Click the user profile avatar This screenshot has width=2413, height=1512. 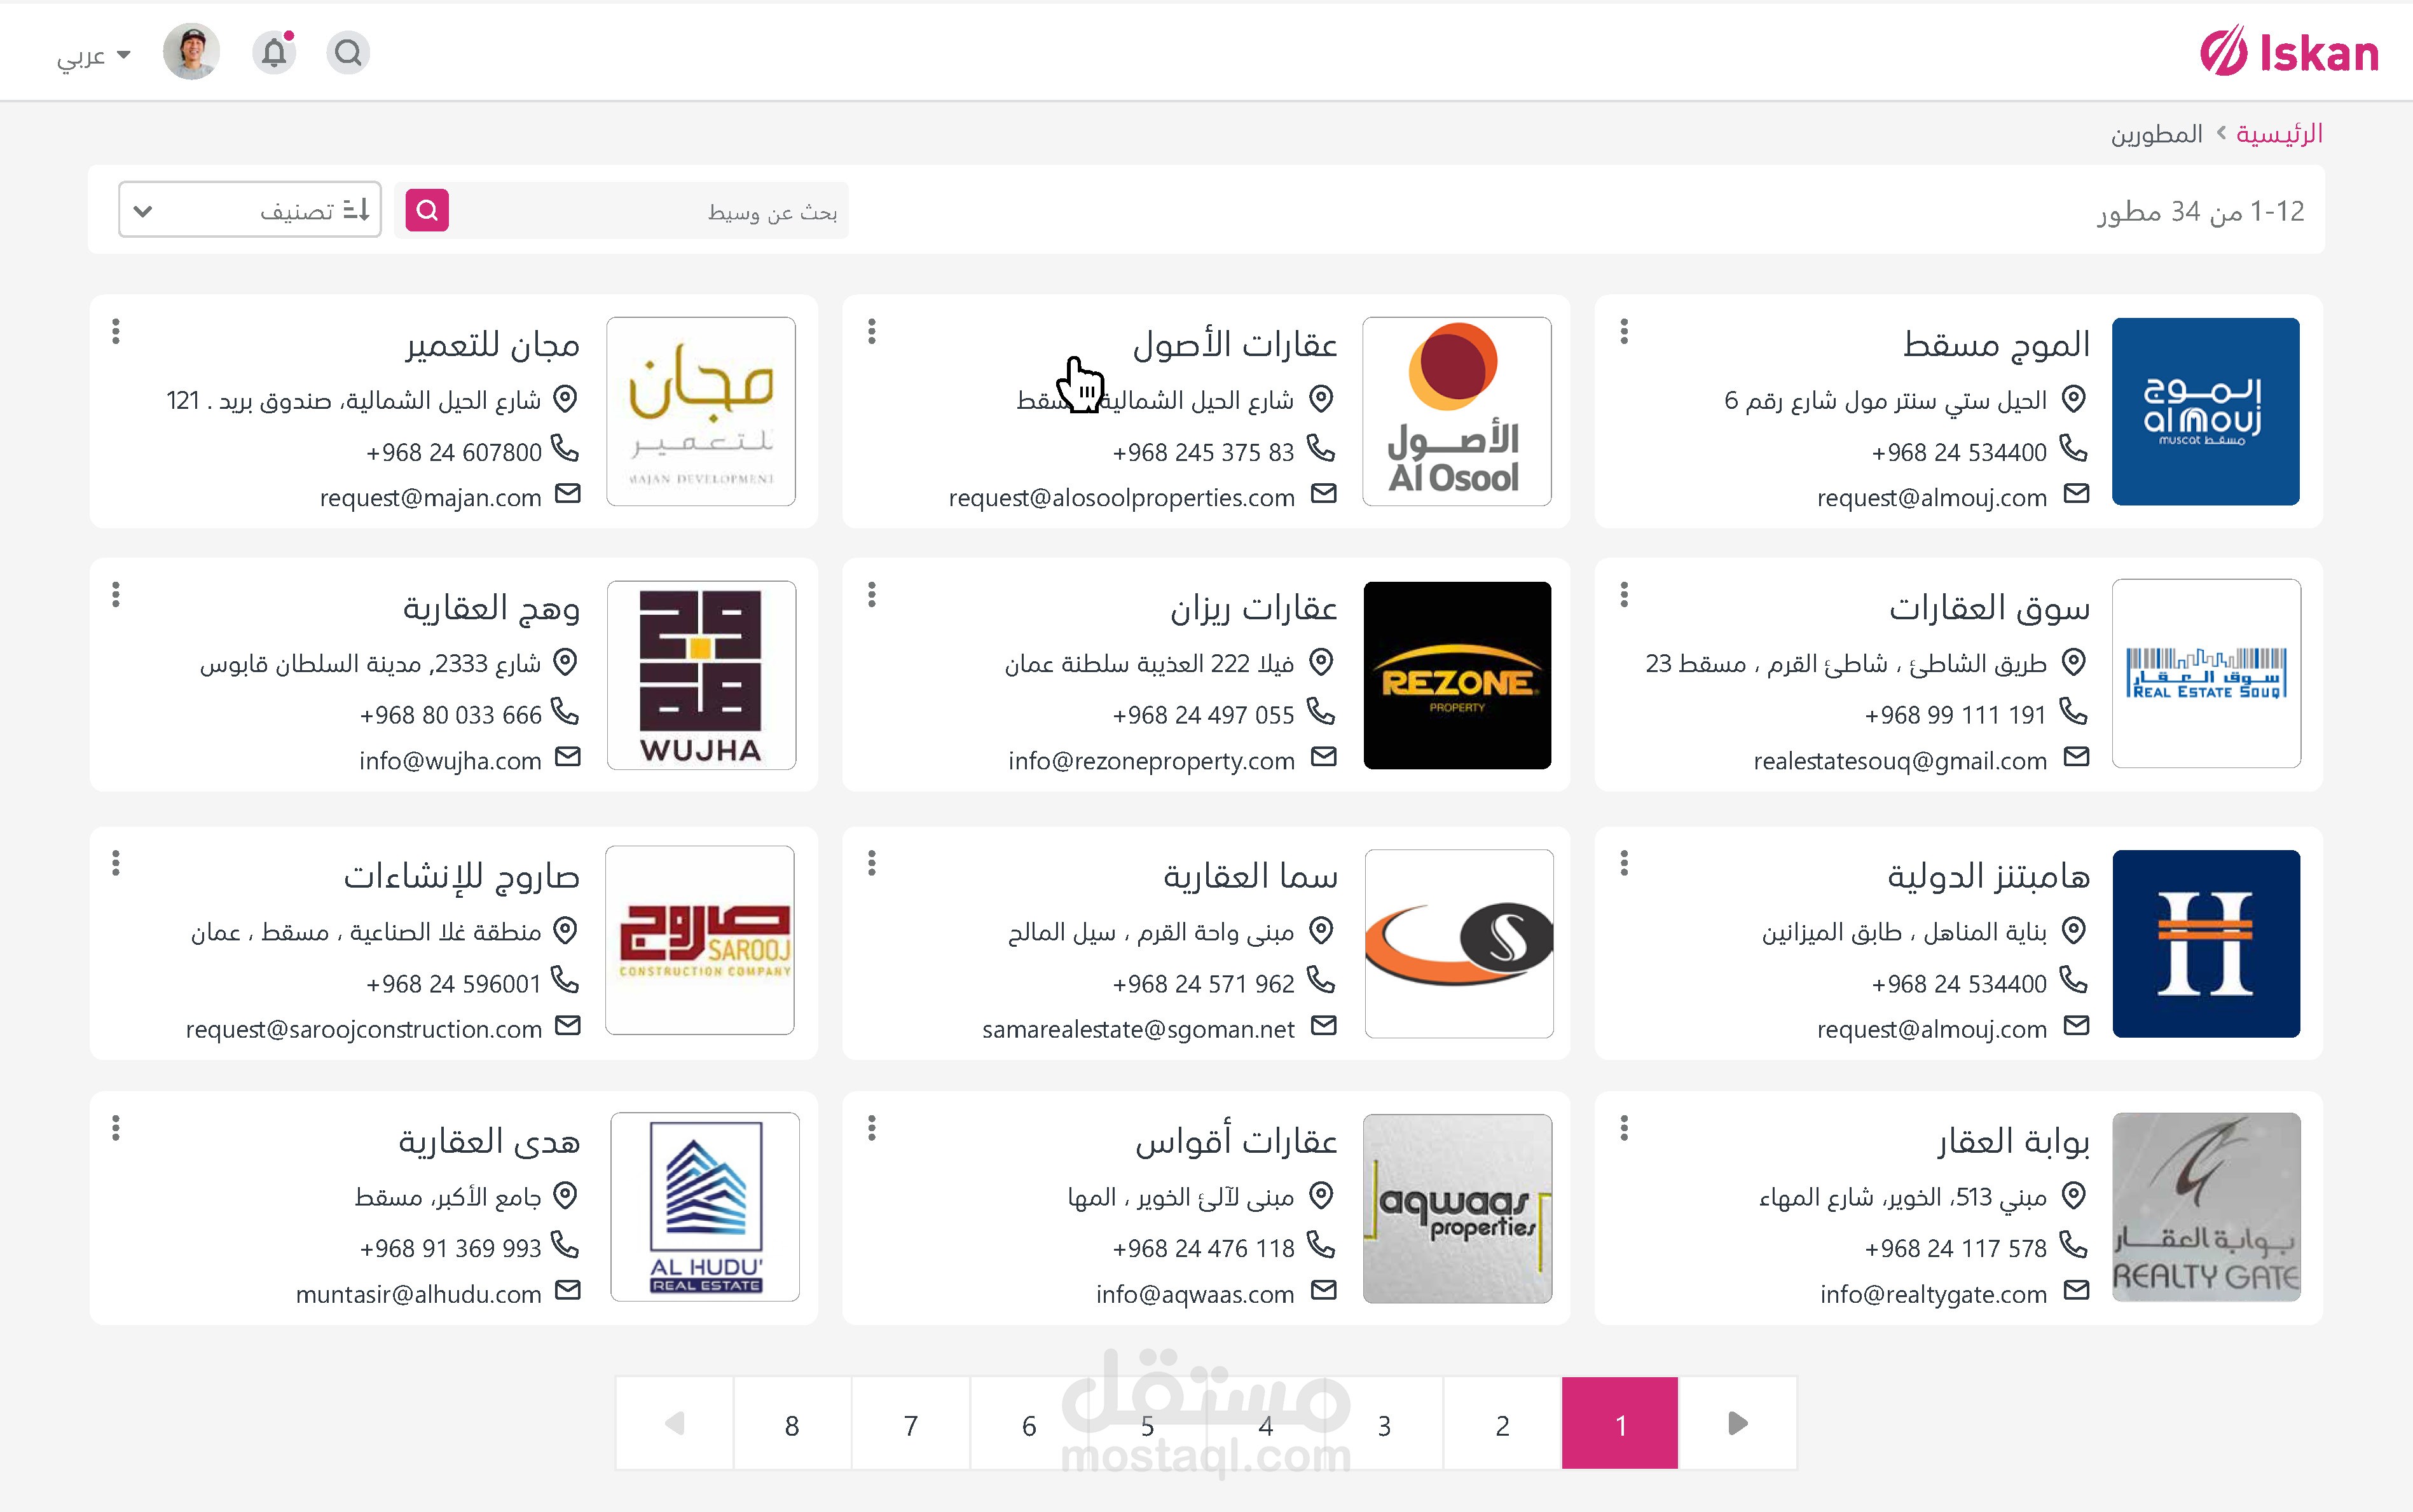[191, 52]
